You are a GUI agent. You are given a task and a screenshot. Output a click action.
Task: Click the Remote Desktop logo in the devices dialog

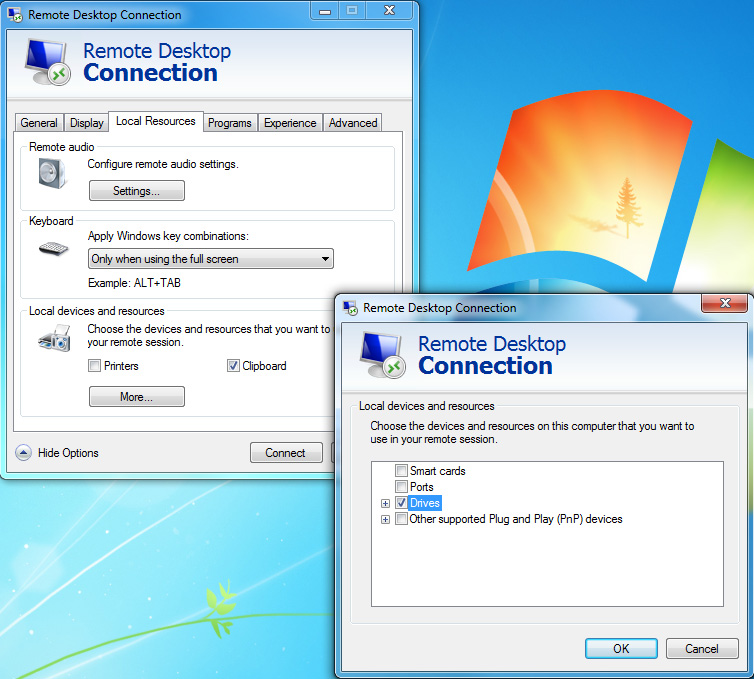point(383,355)
